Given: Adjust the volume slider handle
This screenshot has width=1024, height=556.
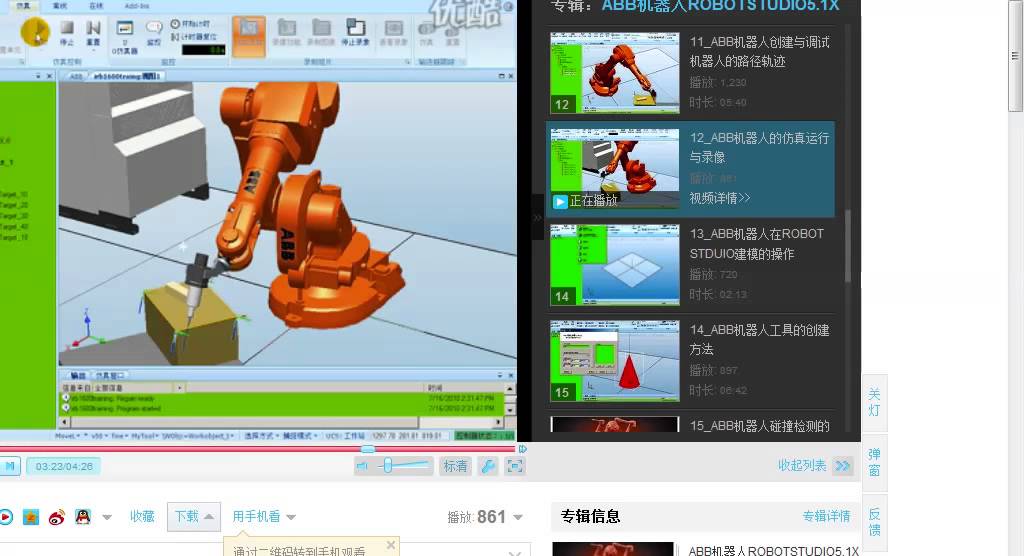Looking at the screenshot, I should (388, 465).
